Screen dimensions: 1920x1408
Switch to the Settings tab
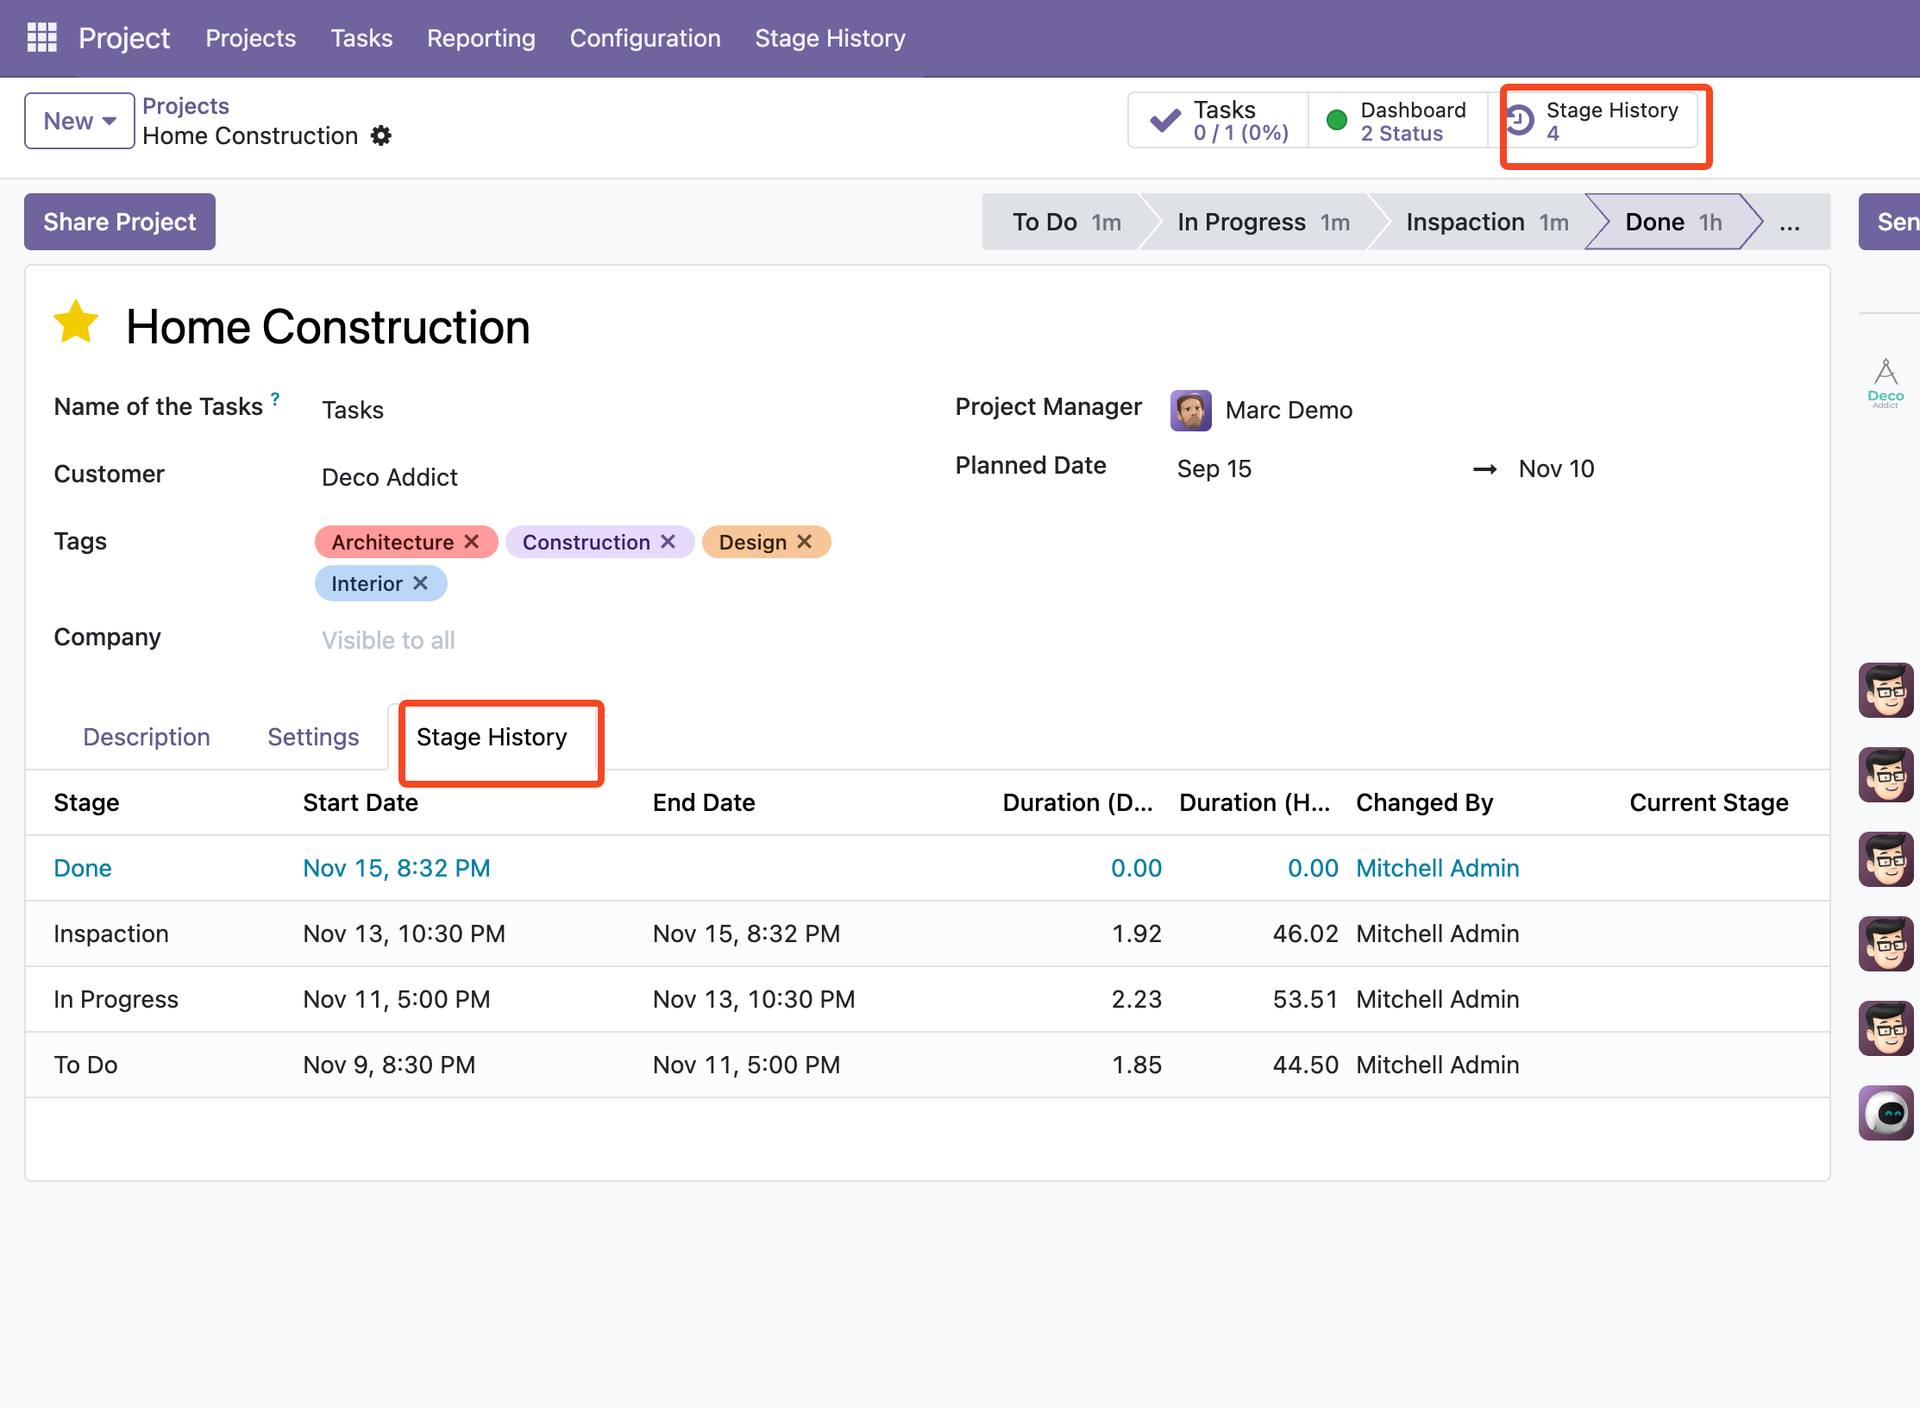click(x=313, y=737)
